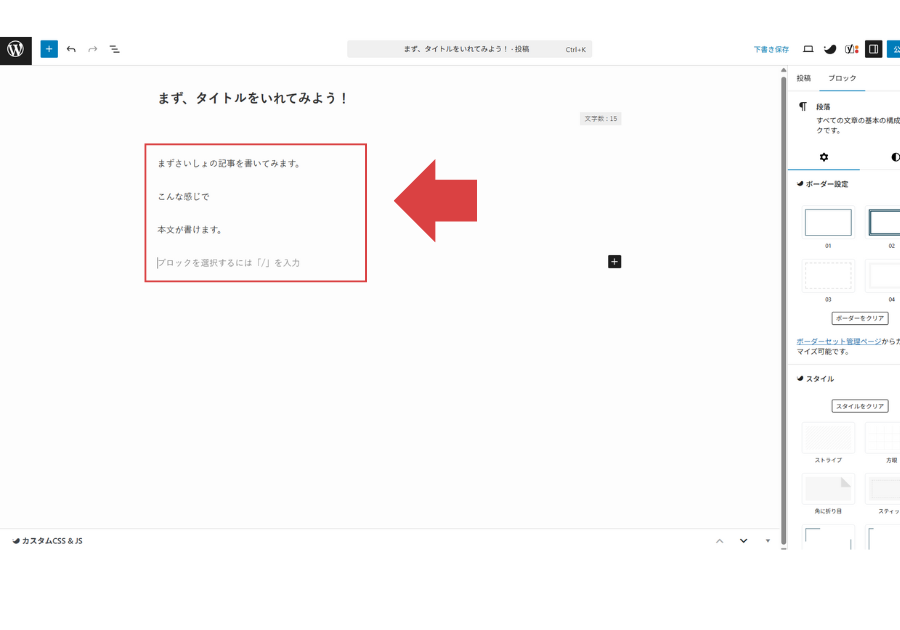This screenshot has width=900, height=630.
Task: Click the paragraph pilcrow icon in block panel
Action: 803,107
